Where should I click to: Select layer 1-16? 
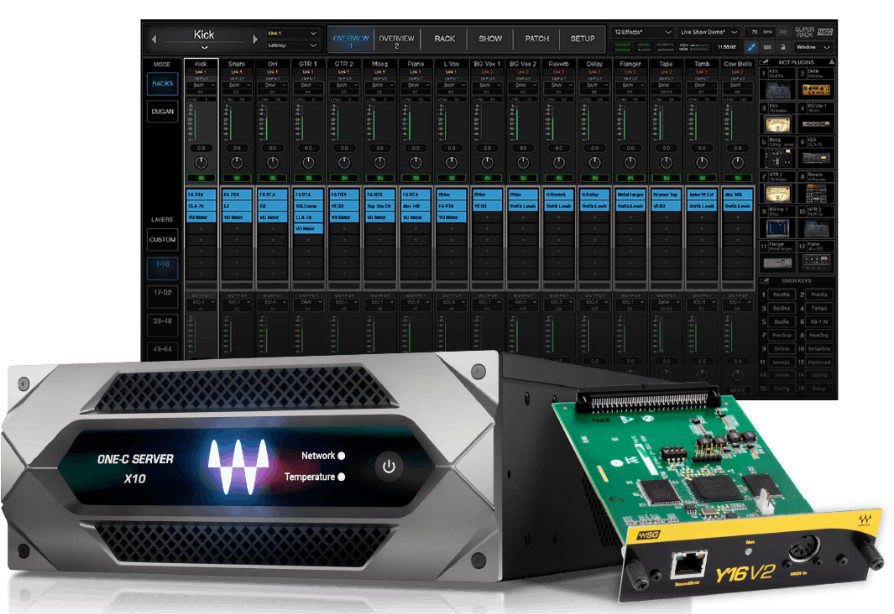coord(162,267)
